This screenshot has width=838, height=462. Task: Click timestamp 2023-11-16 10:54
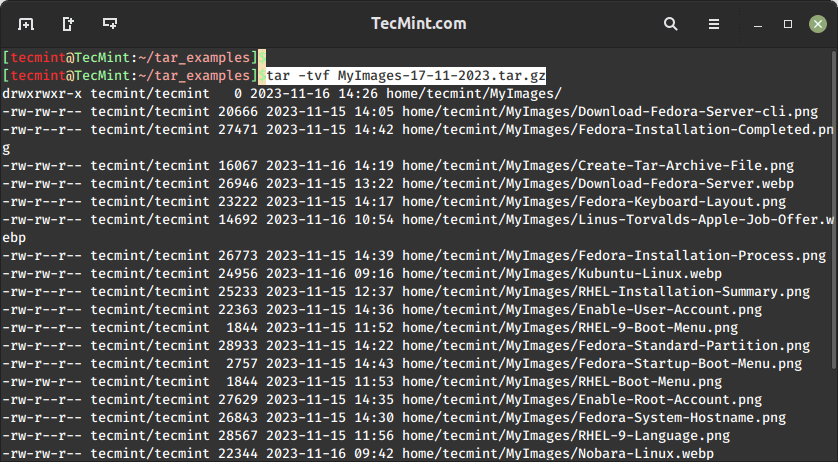[330, 220]
